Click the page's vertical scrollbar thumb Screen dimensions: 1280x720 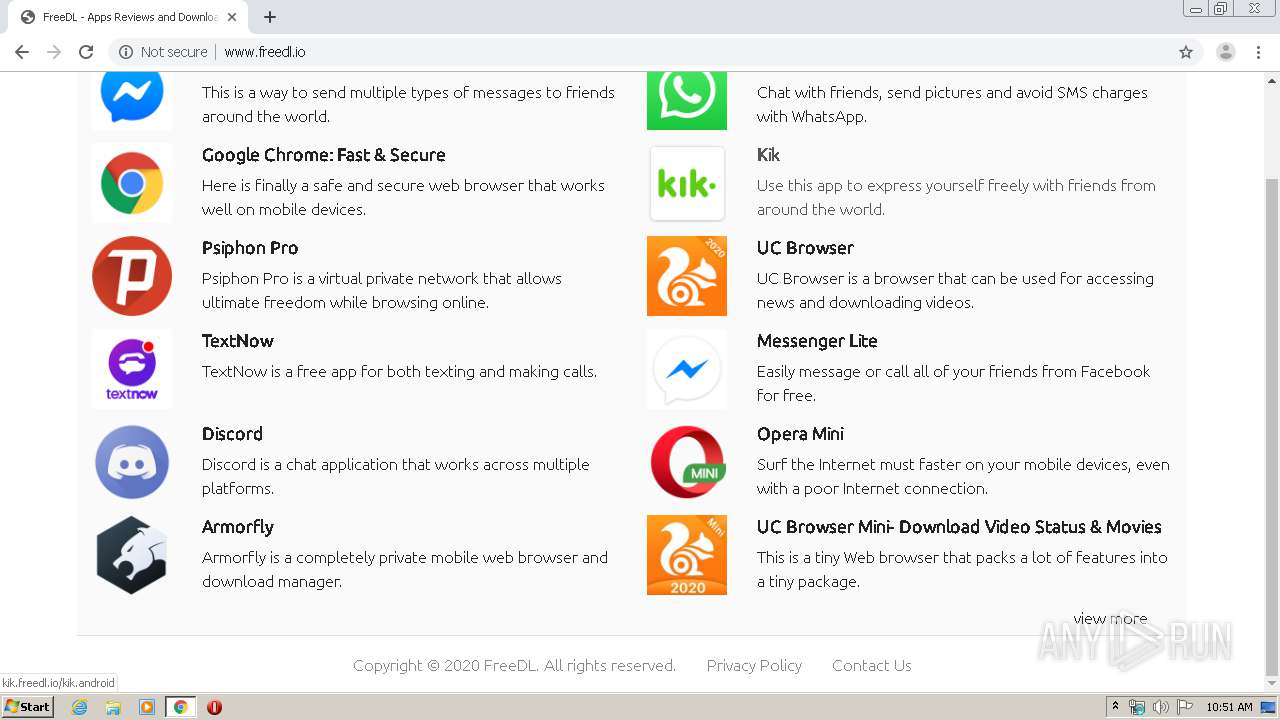(x=1272, y=427)
